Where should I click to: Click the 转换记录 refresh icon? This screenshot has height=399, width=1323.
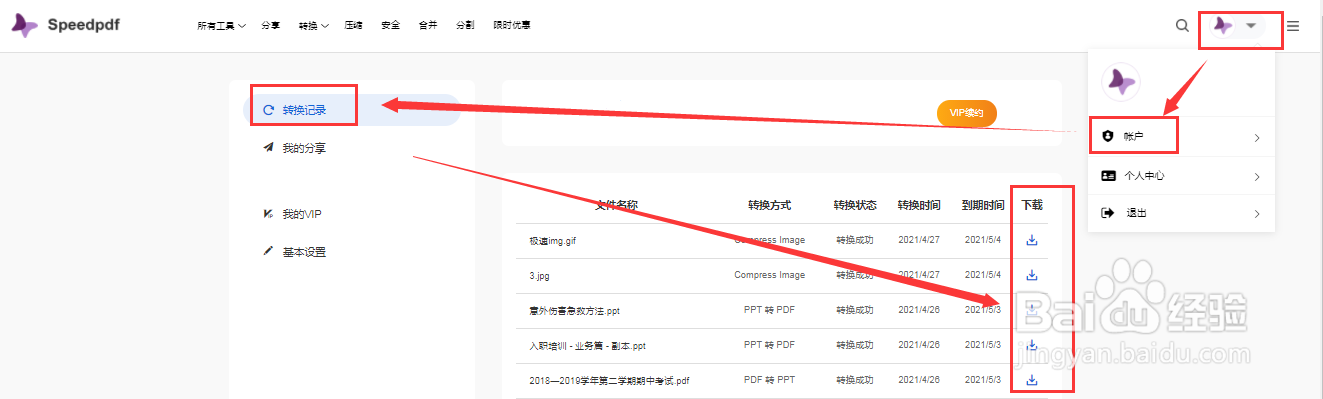268,110
